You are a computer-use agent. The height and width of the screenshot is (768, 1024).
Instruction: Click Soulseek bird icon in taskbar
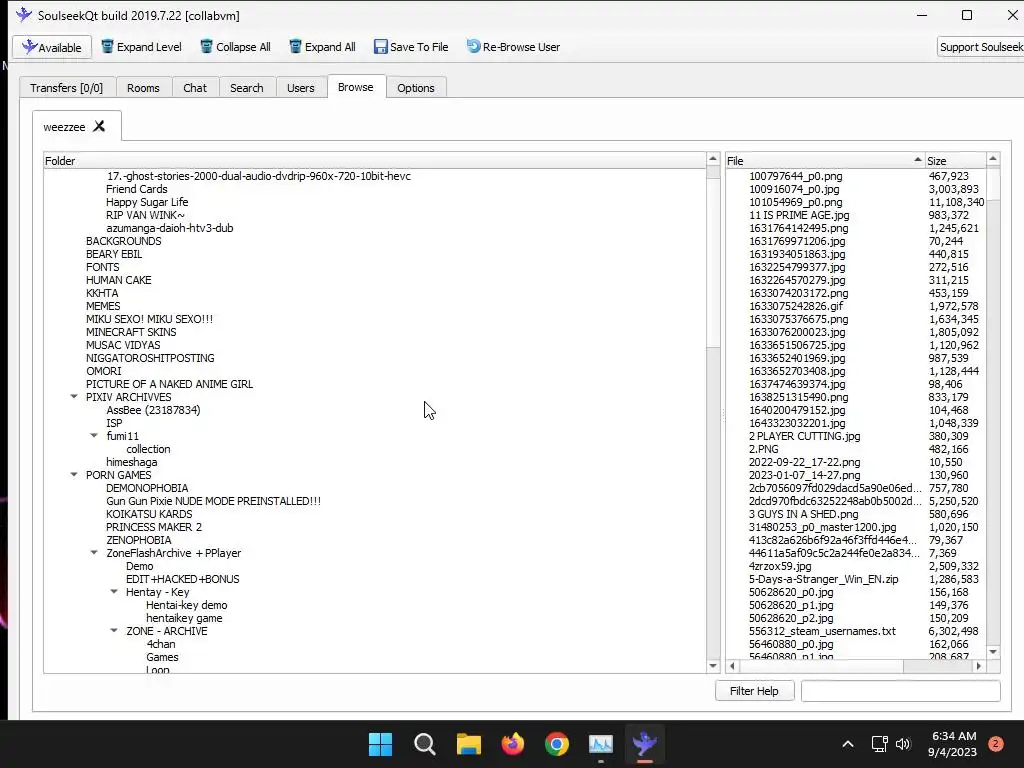(645, 743)
